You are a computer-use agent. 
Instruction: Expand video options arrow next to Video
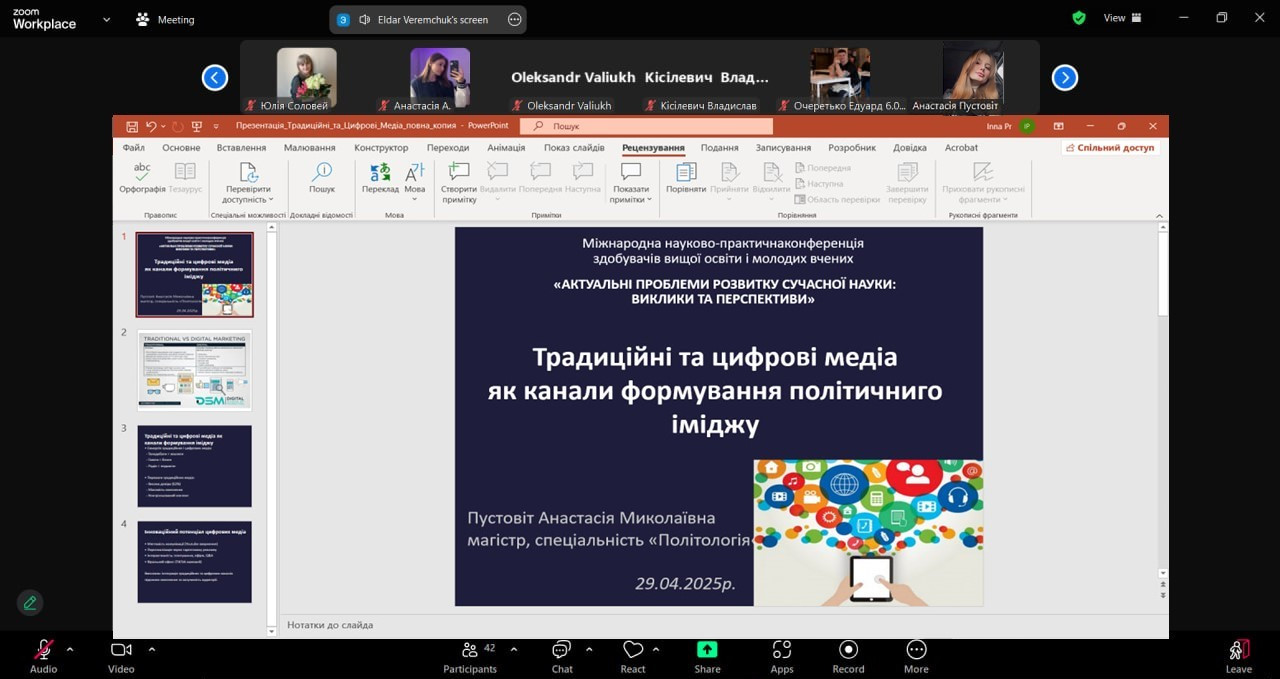coord(152,649)
